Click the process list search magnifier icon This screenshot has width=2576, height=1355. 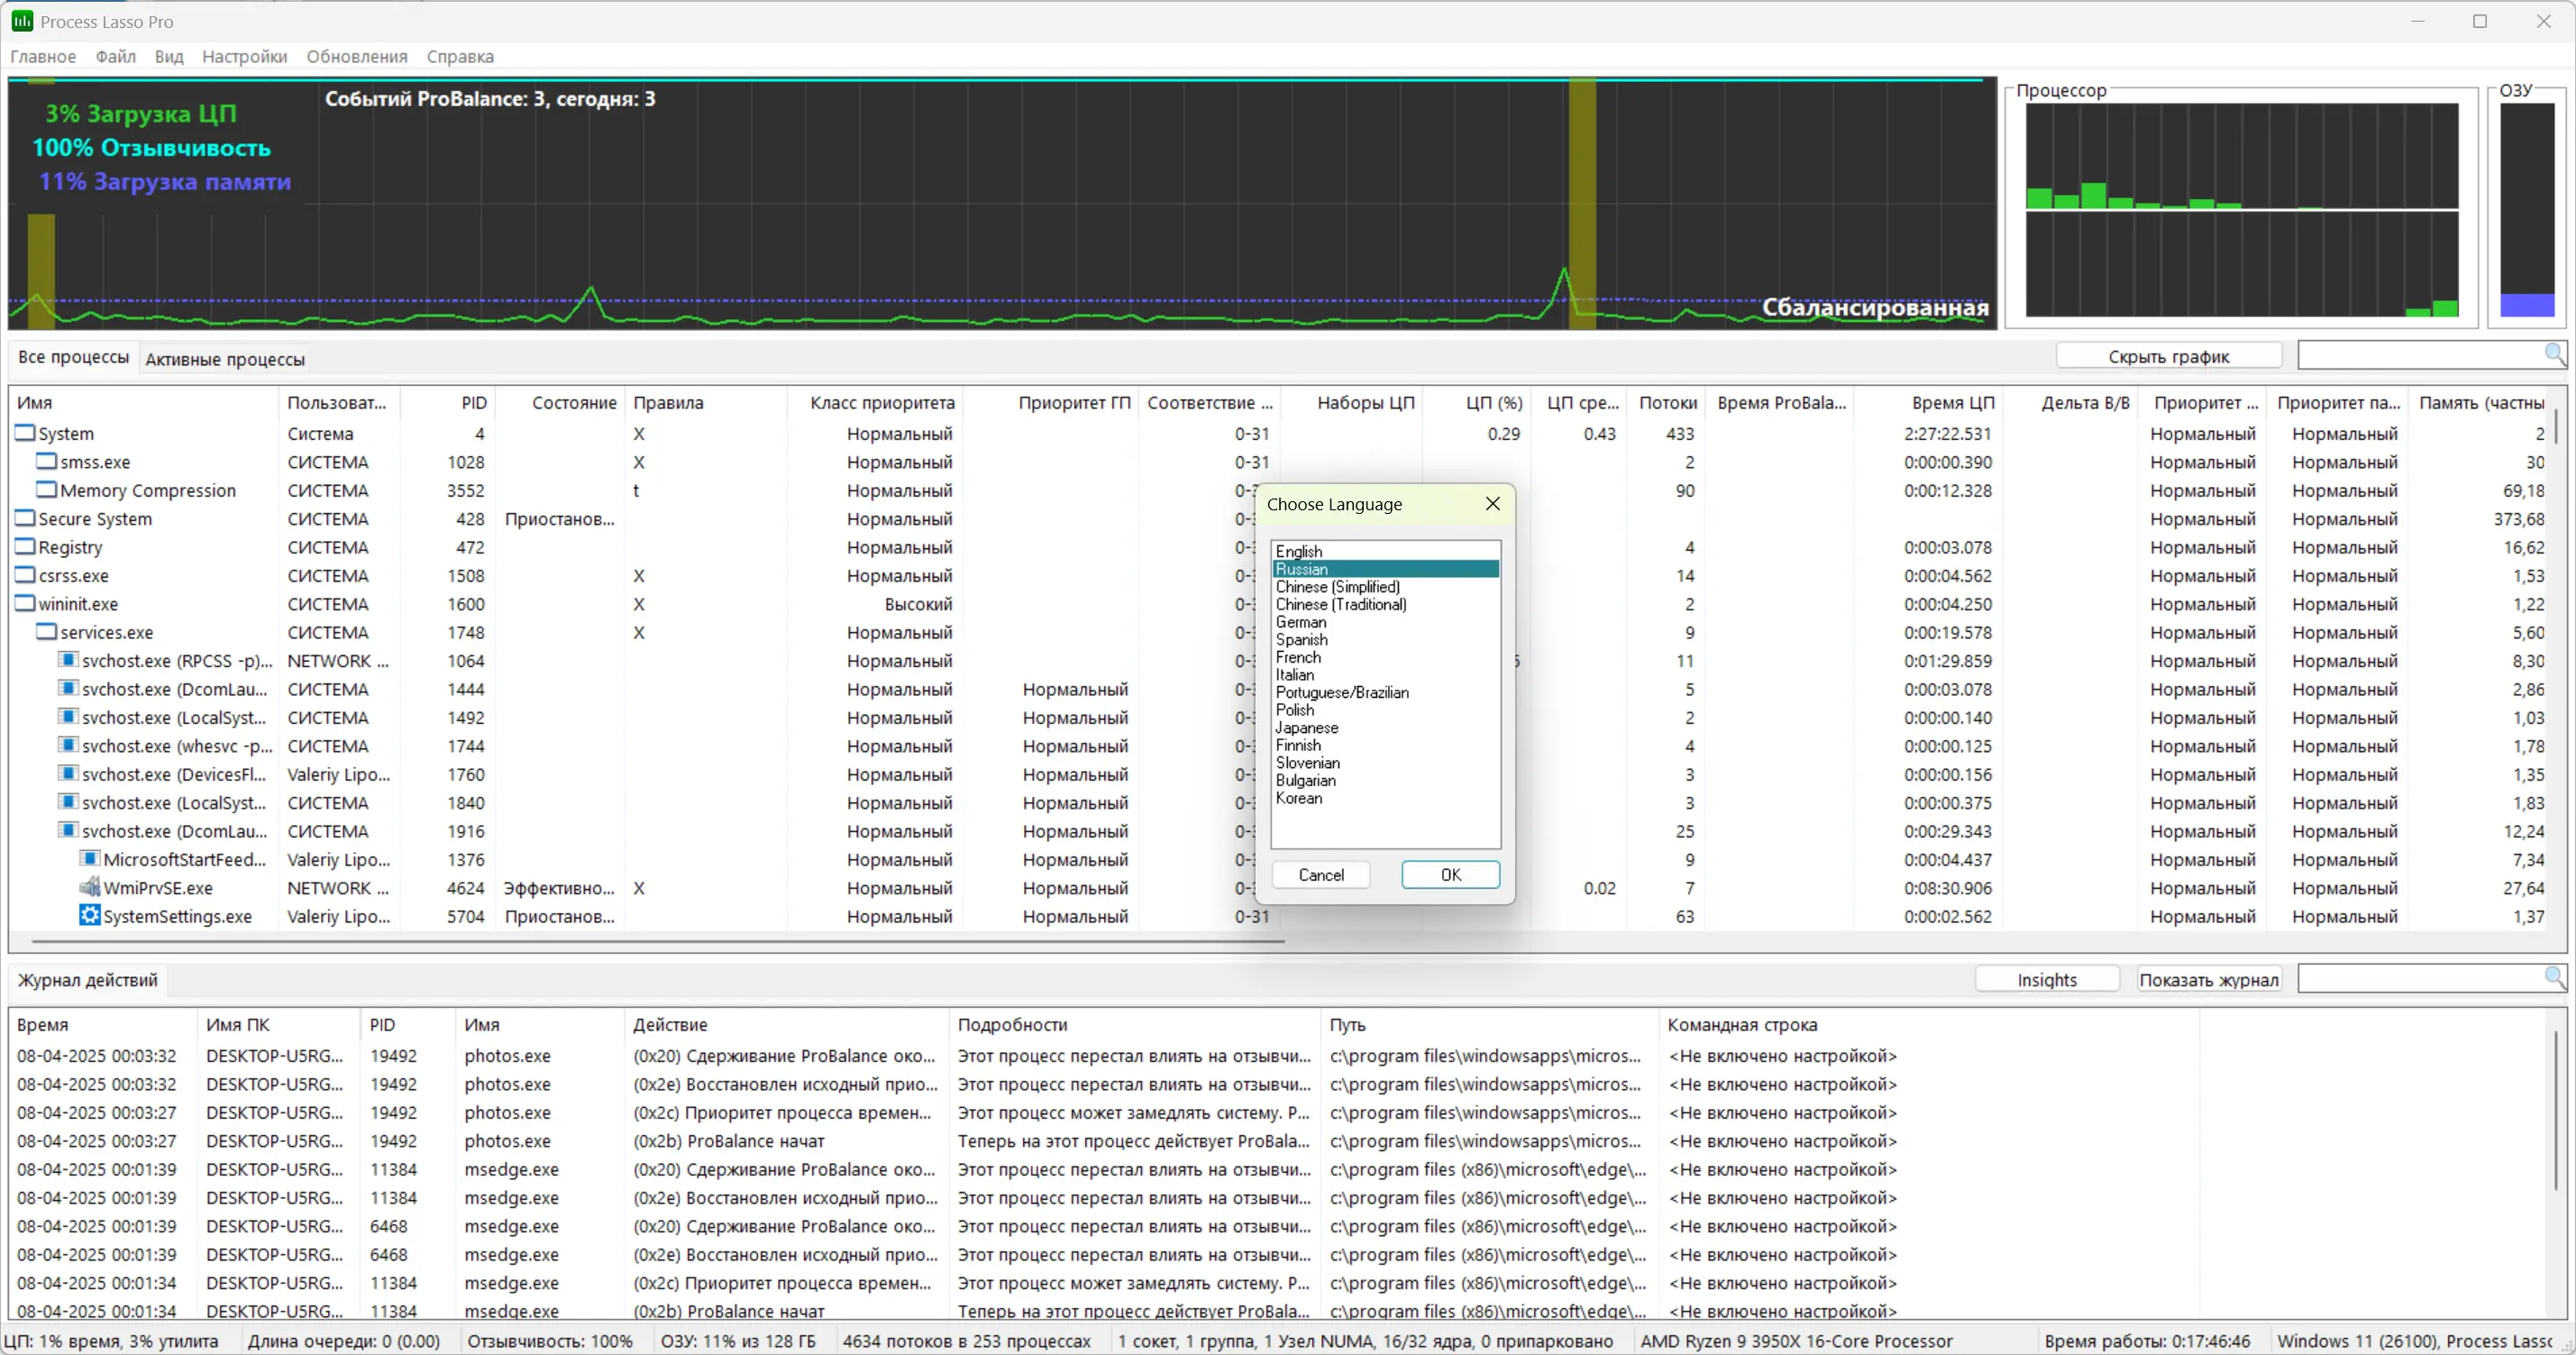(x=2553, y=355)
